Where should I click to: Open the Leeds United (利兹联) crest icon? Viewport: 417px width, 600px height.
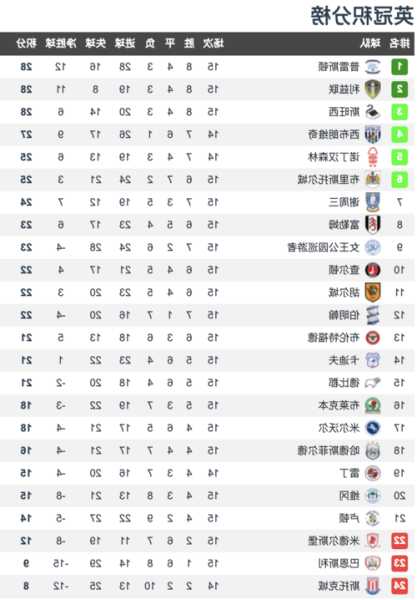pyautogui.click(x=372, y=90)
